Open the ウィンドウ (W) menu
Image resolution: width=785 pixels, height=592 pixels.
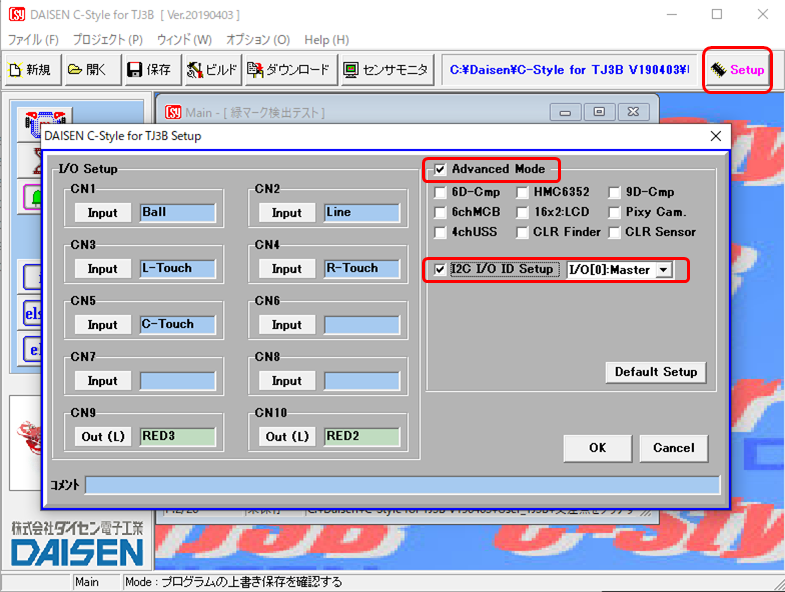[x=184, y=40]
